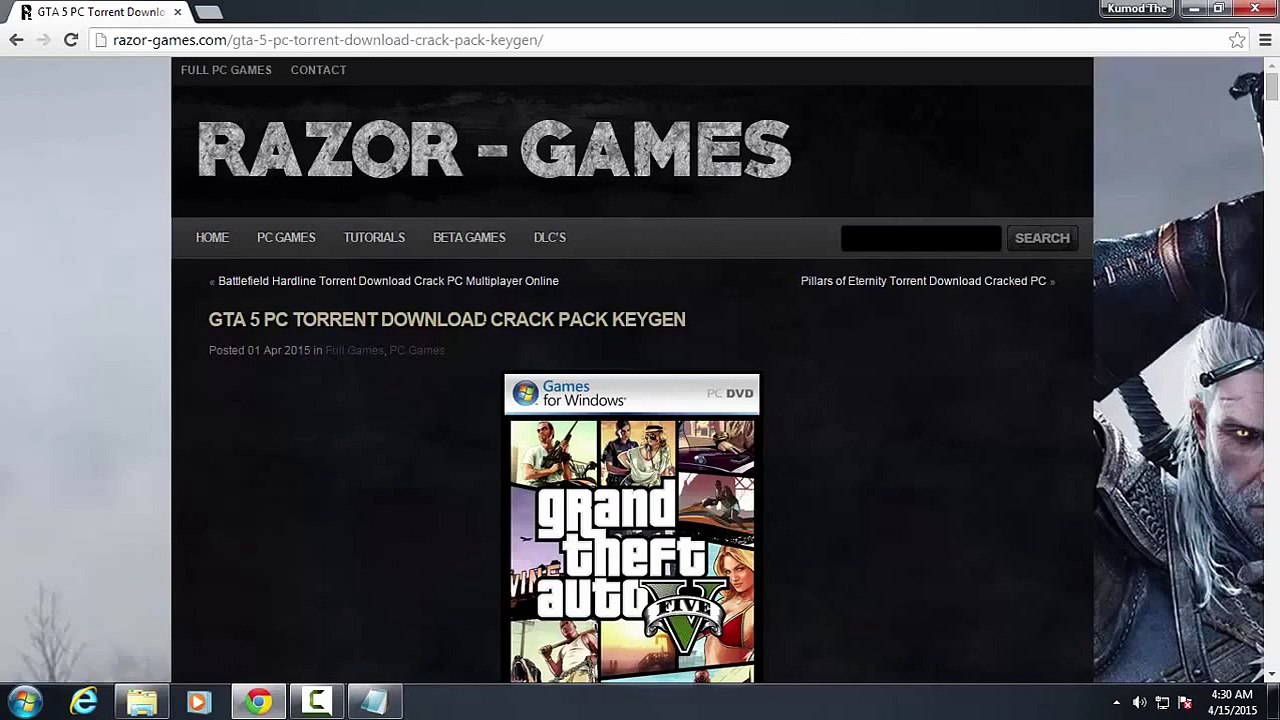Go to the HOME menu item

tap(212, 238)
